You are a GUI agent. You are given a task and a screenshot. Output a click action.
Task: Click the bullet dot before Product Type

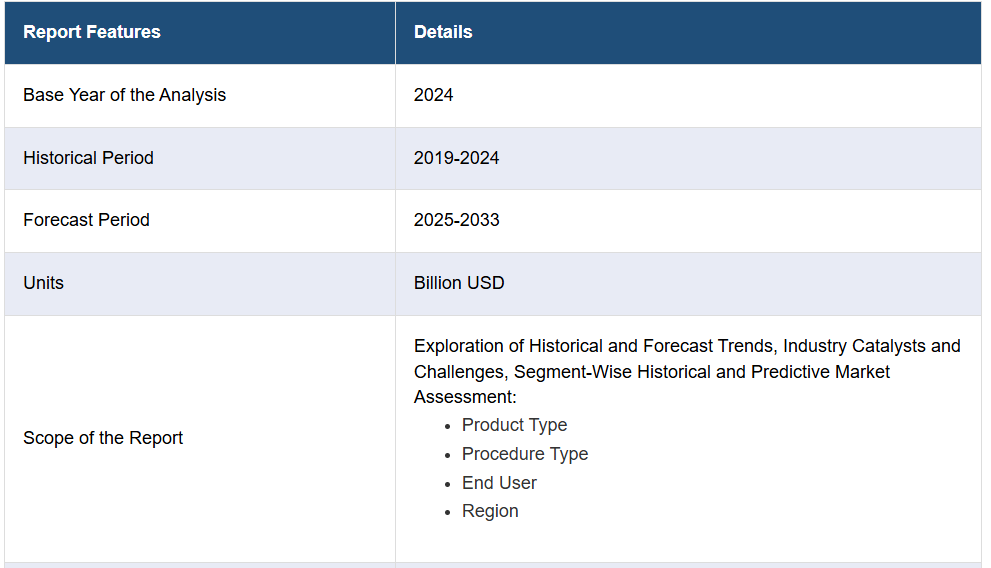tap(447, 426)
